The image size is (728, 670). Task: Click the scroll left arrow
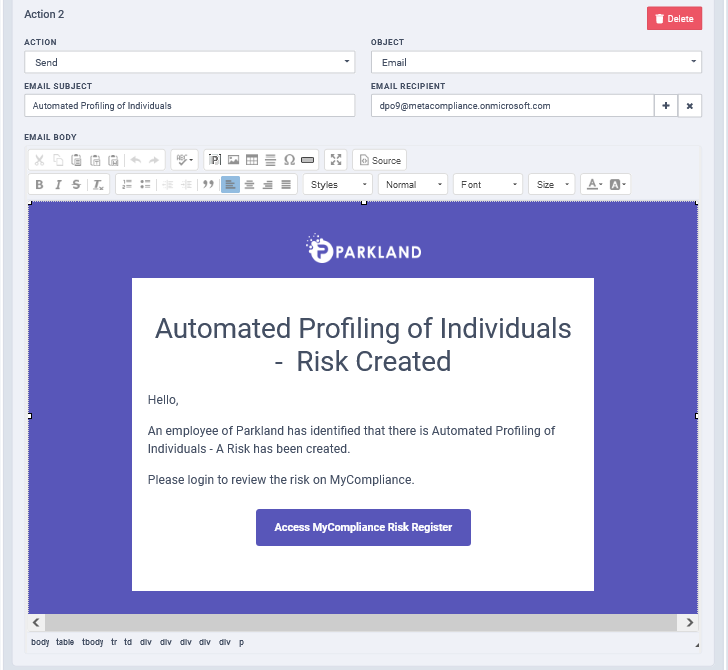click(36, 623)
